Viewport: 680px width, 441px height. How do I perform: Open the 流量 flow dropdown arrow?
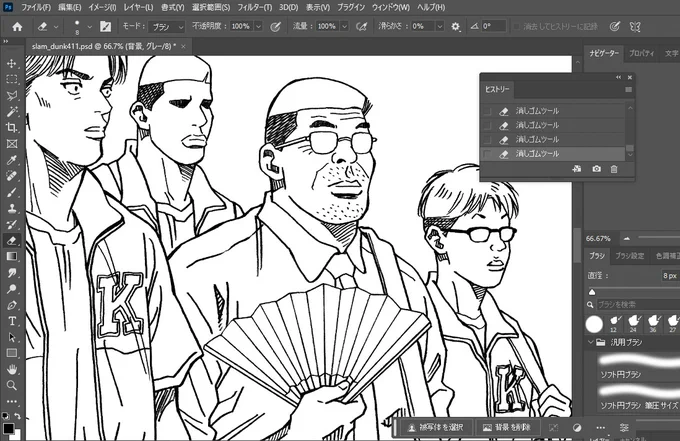[344, 27]
